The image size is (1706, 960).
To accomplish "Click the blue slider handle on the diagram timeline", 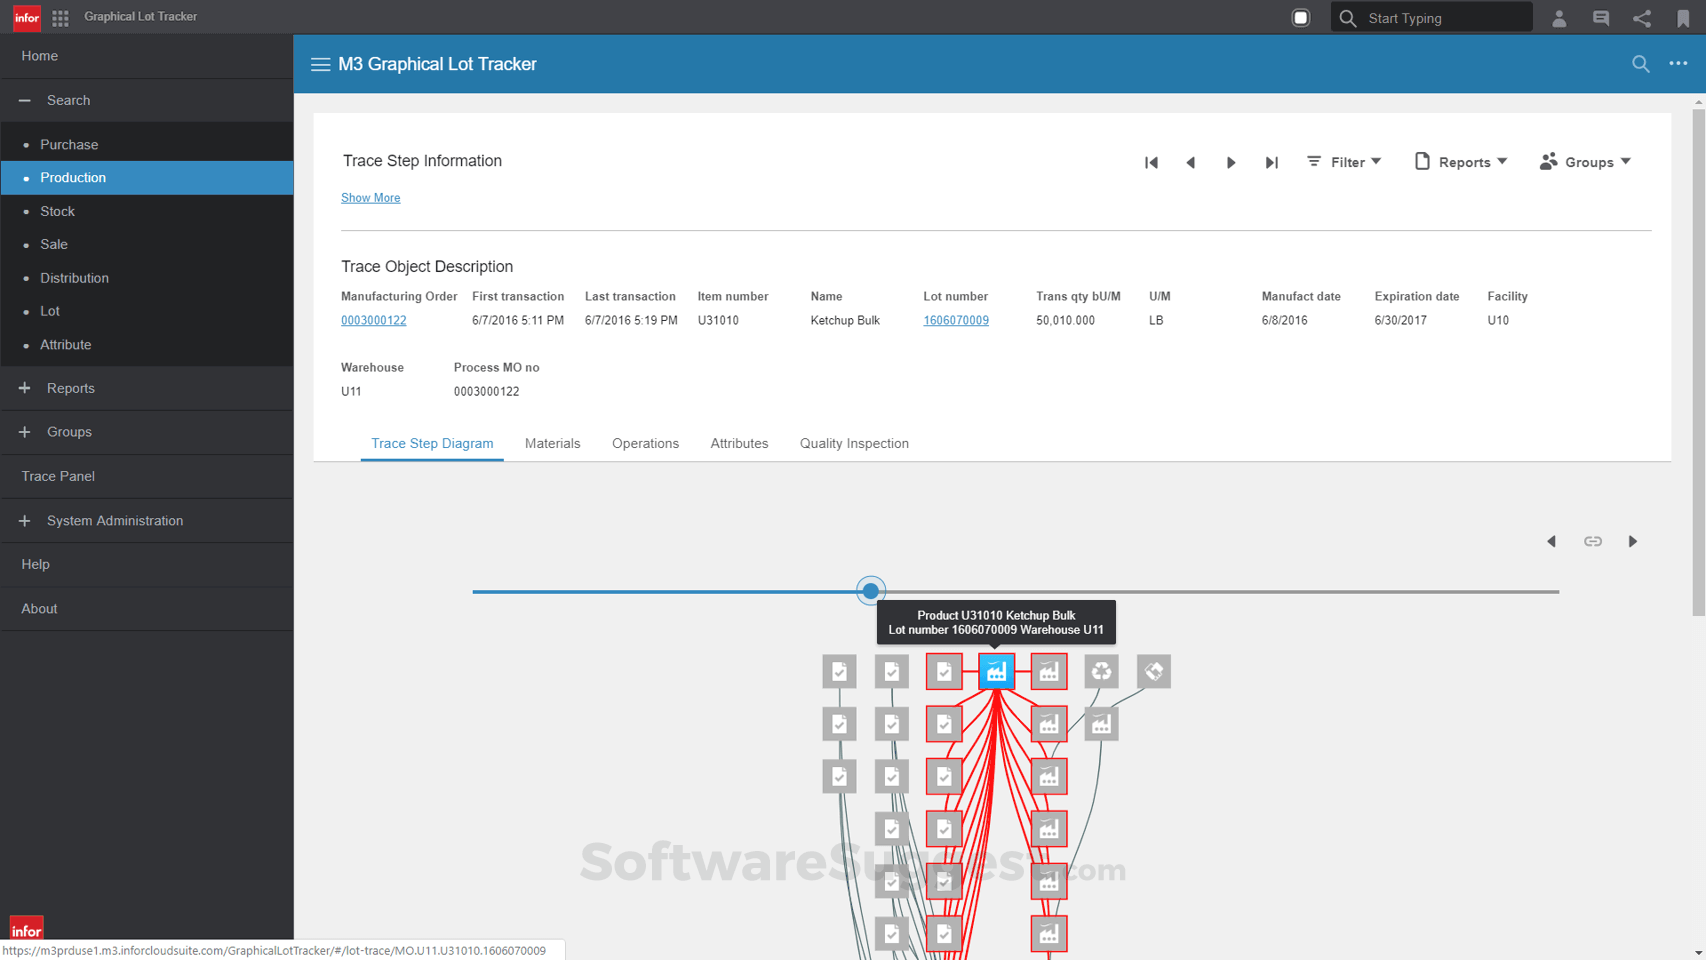I will pos(871,591).
